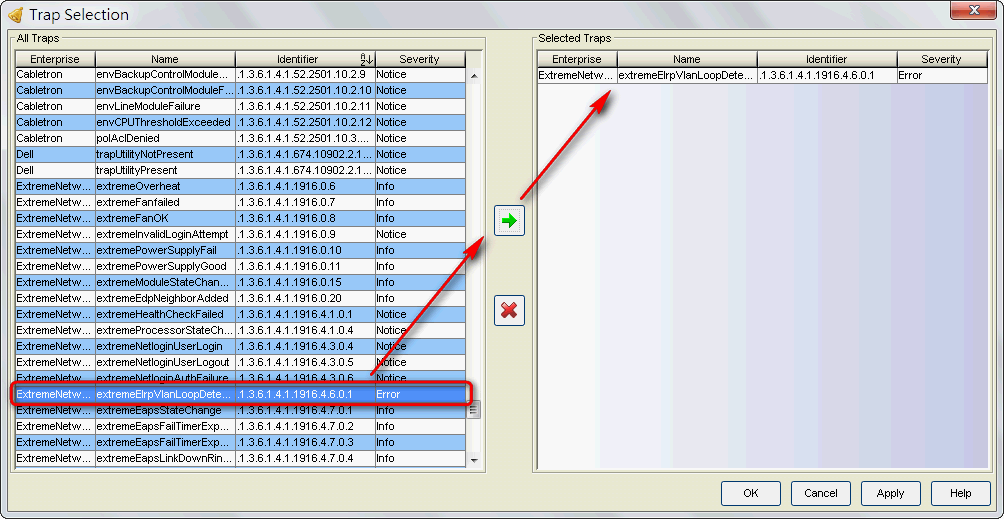Select extremePowerSupplyFail trap row
This screenshot has width=1004, height=519.
[240, 250]
